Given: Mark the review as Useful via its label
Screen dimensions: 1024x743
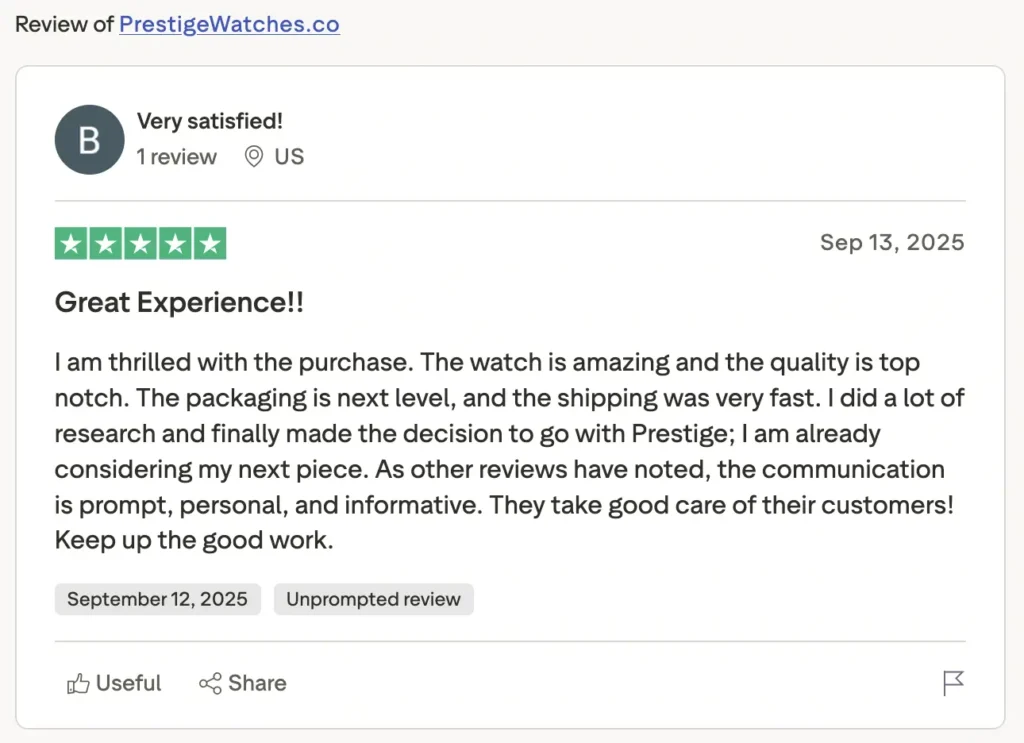Looking at the screenshot, I should pyautogui.click(x=128, y=684).
